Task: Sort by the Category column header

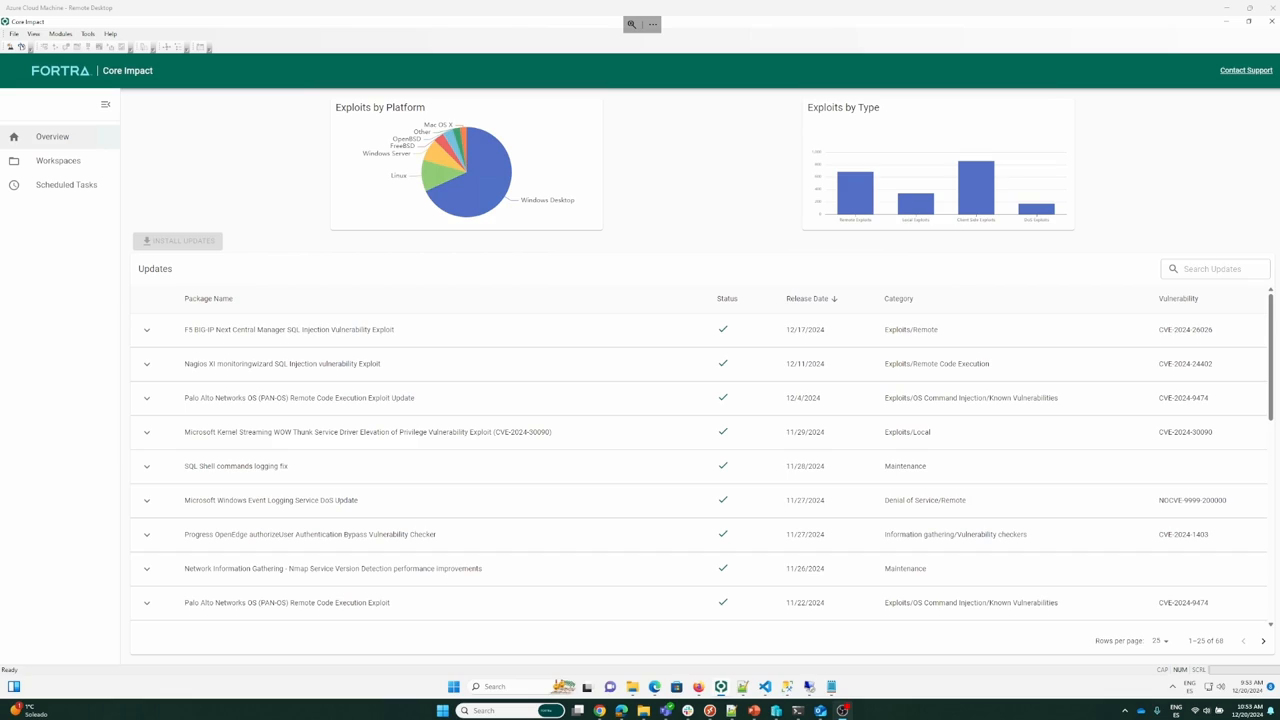Action: [898, 299]
